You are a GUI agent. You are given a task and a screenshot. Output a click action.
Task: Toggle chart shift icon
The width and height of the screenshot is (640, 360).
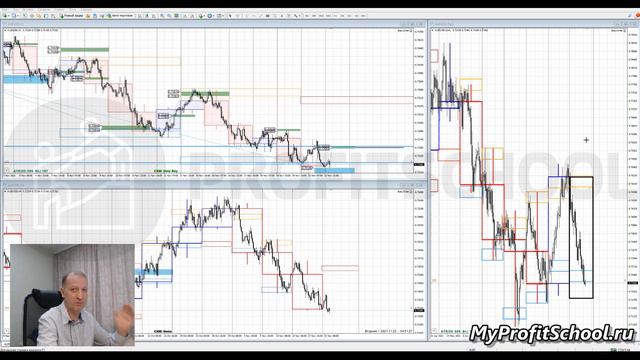point(193,16)
